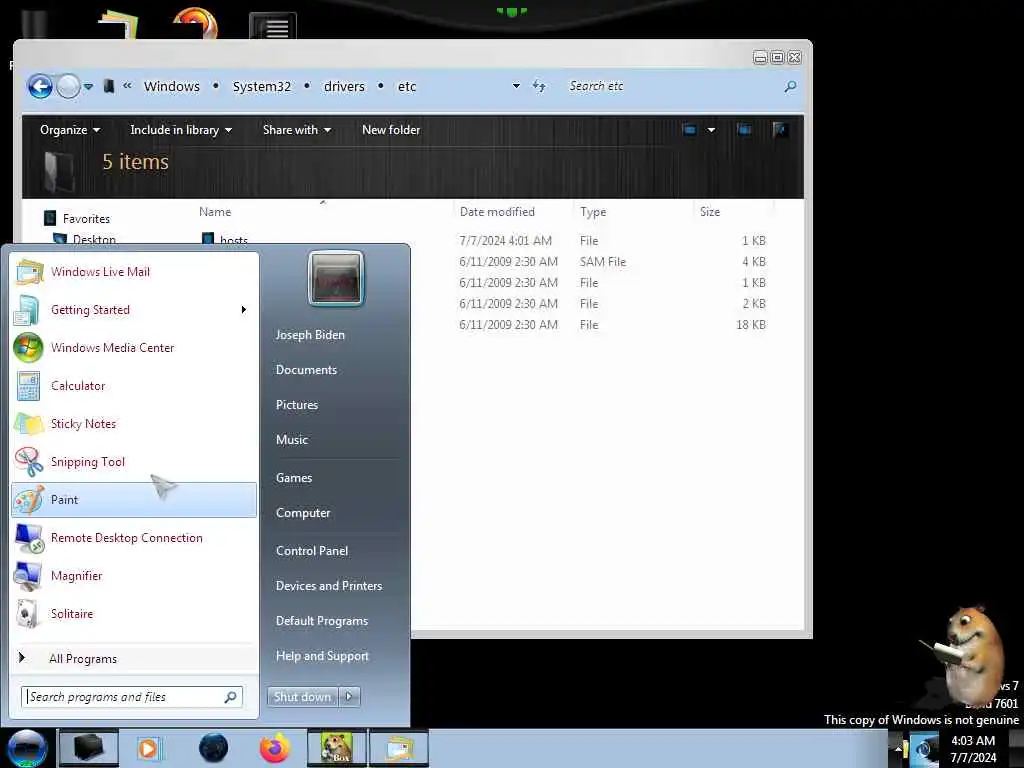Click the Search etc field
Screen dimensions: 1024x768
coord(673,86)
